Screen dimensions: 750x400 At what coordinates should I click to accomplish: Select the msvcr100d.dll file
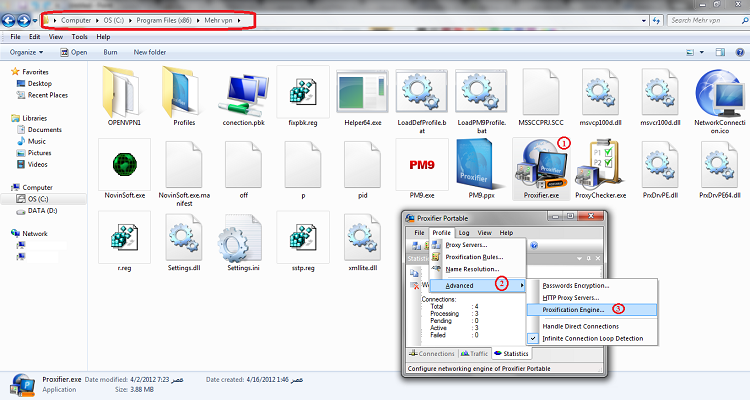point(660,97)
